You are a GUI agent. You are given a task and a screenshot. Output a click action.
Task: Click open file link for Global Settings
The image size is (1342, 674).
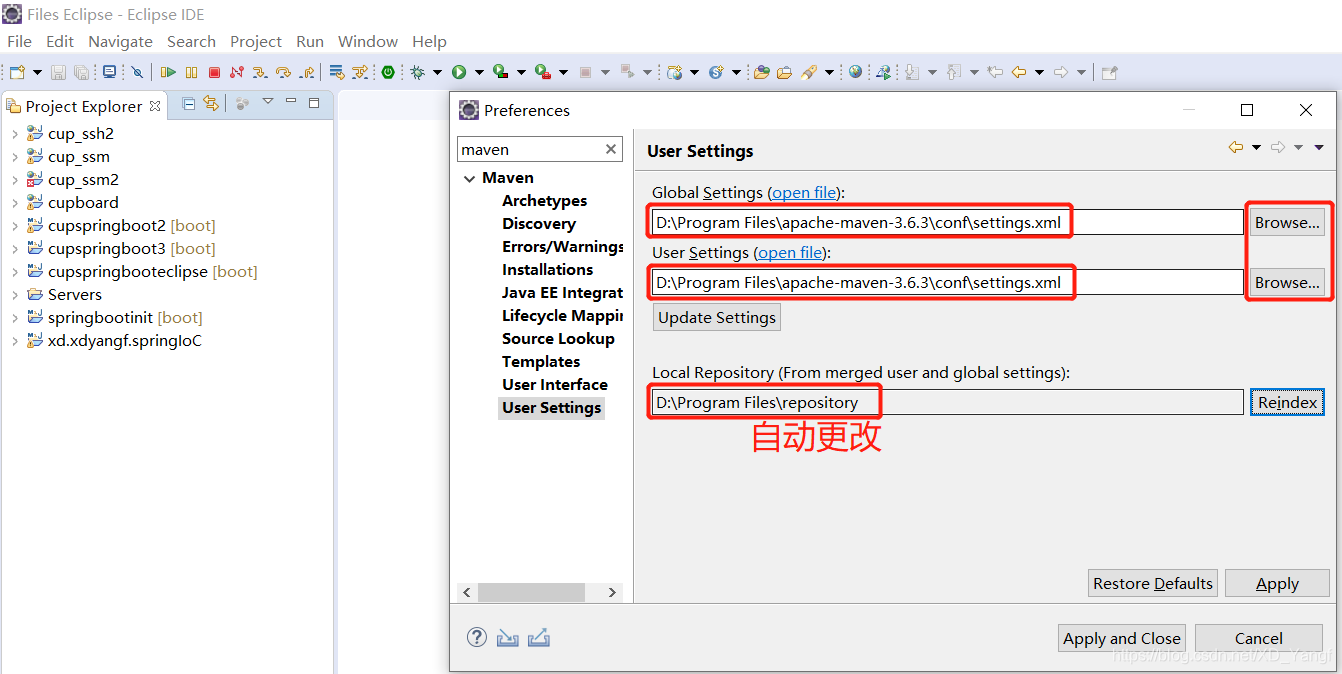804,192
